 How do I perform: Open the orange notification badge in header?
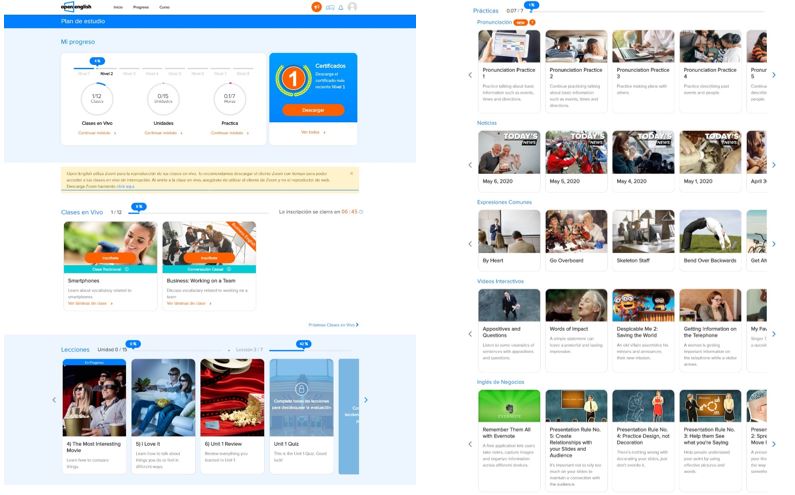316,7
